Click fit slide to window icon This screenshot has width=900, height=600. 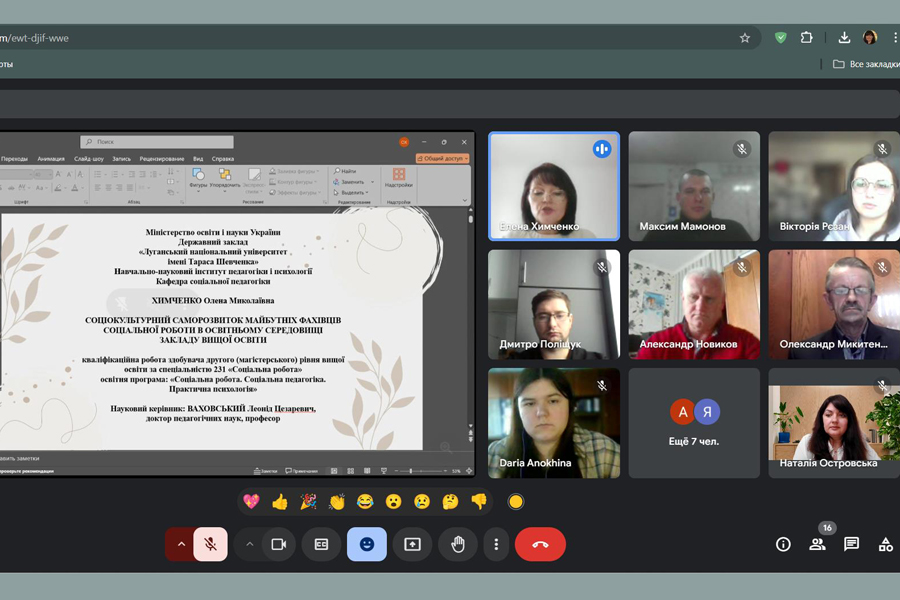pos(469,471)
